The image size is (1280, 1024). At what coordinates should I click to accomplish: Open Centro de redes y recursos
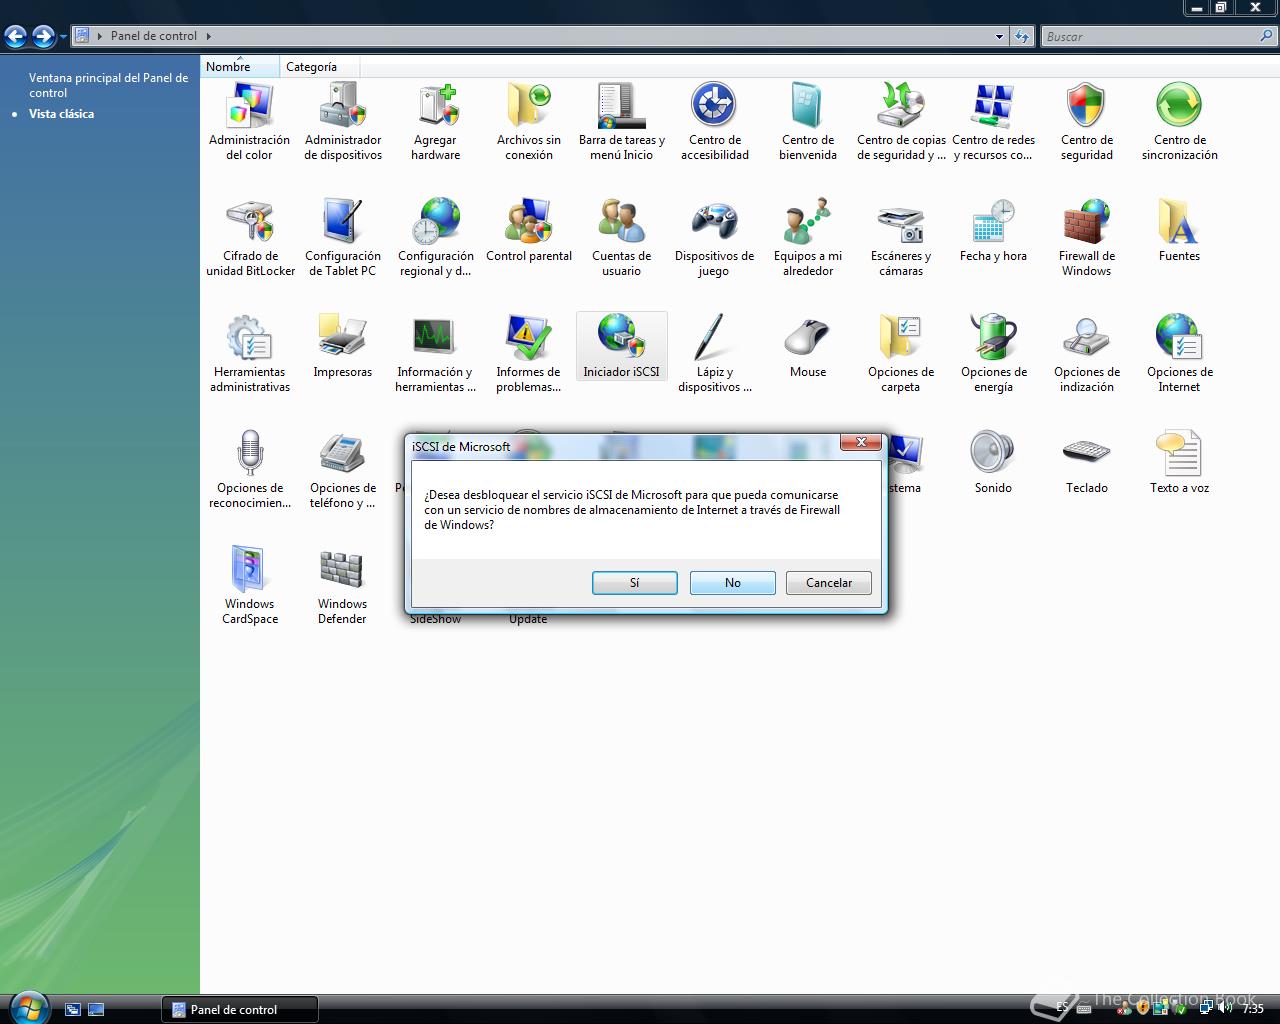click(x=994, y=121)
